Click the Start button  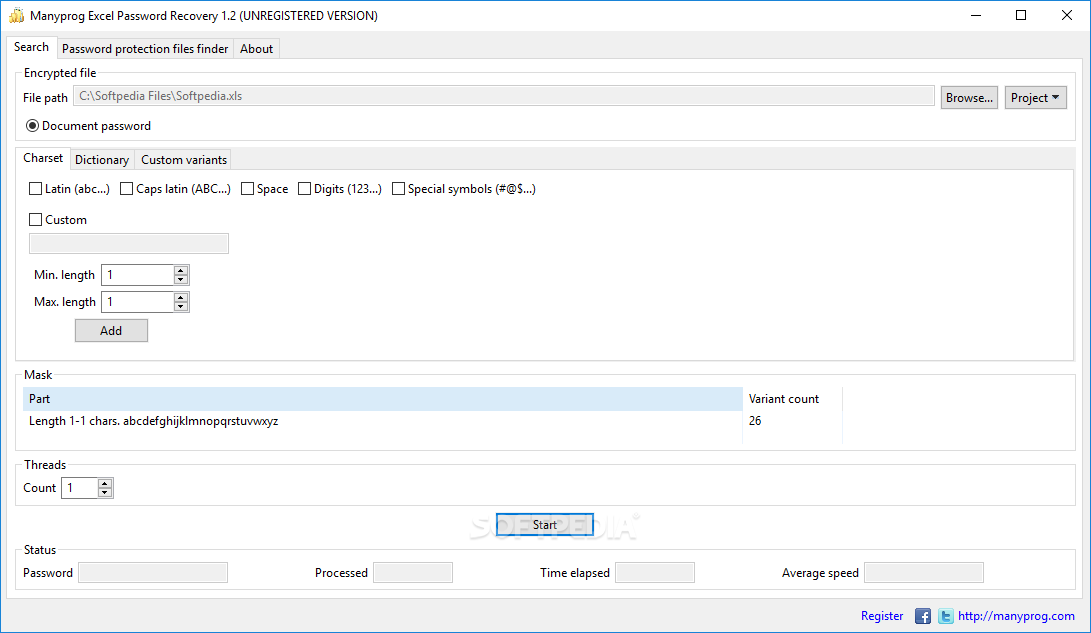(545, 525)
